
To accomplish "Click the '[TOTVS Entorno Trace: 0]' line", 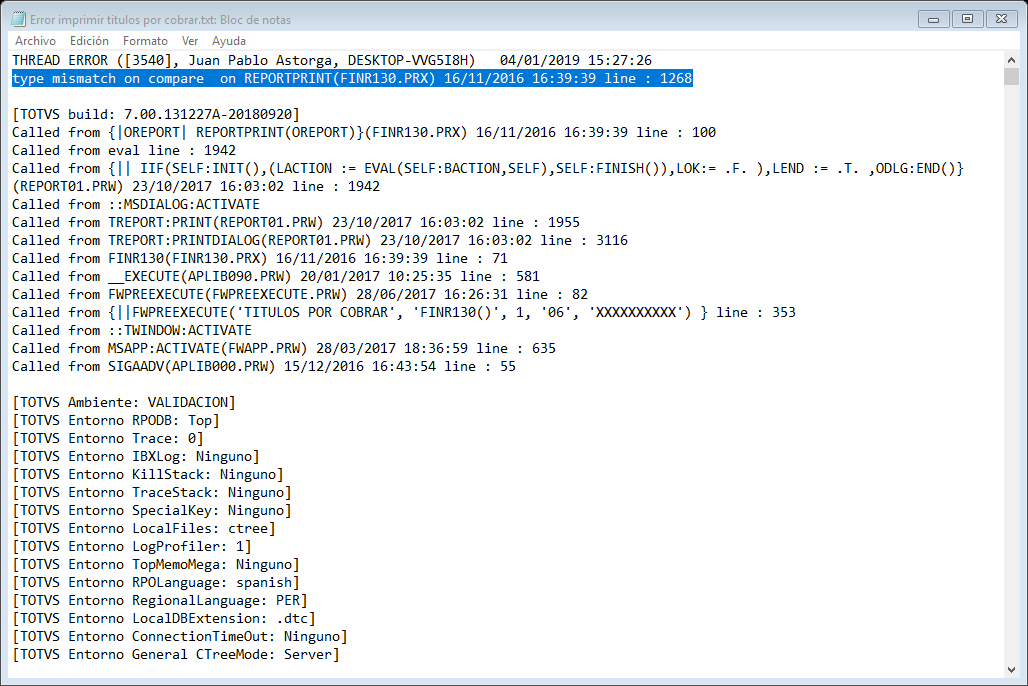I will 108,438.
